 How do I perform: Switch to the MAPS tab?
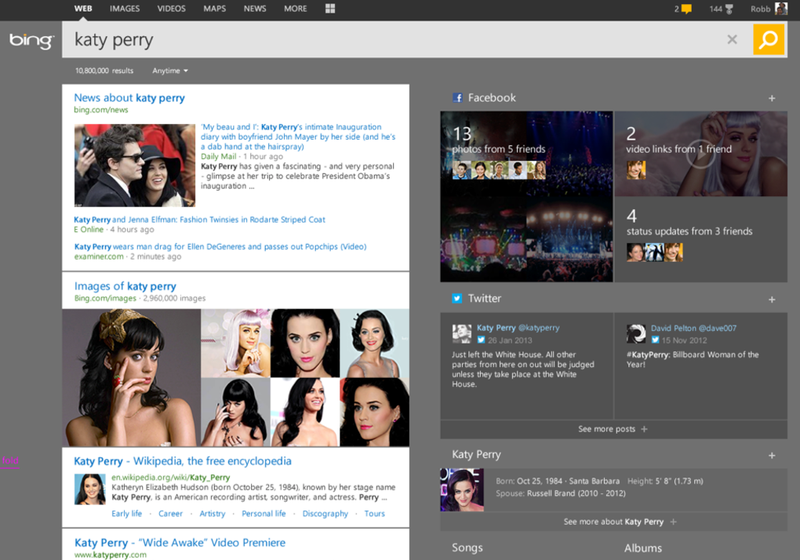tap(215, 9)
